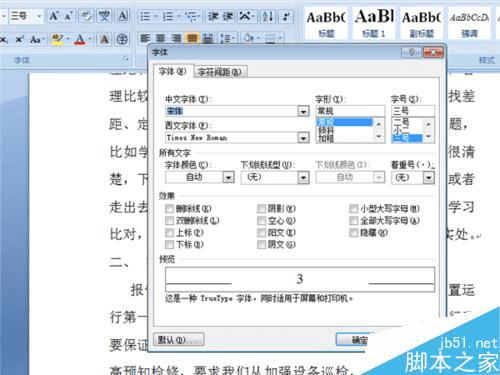Expand the 着重号 (emphasis mark) dropdown
Image resolution: width=500 pixels, height=375 pixels.
tap(429, 177)
